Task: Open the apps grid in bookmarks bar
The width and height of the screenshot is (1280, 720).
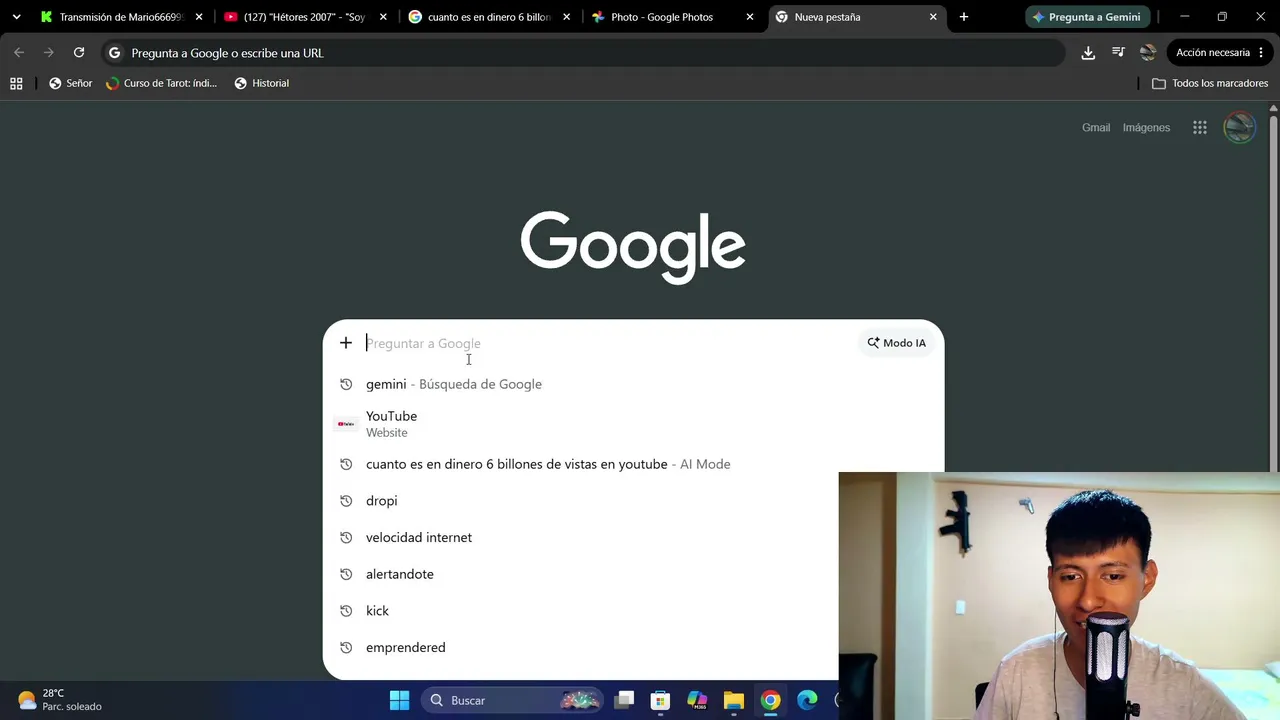Action: pyautogui.click(x=16, y=83)
